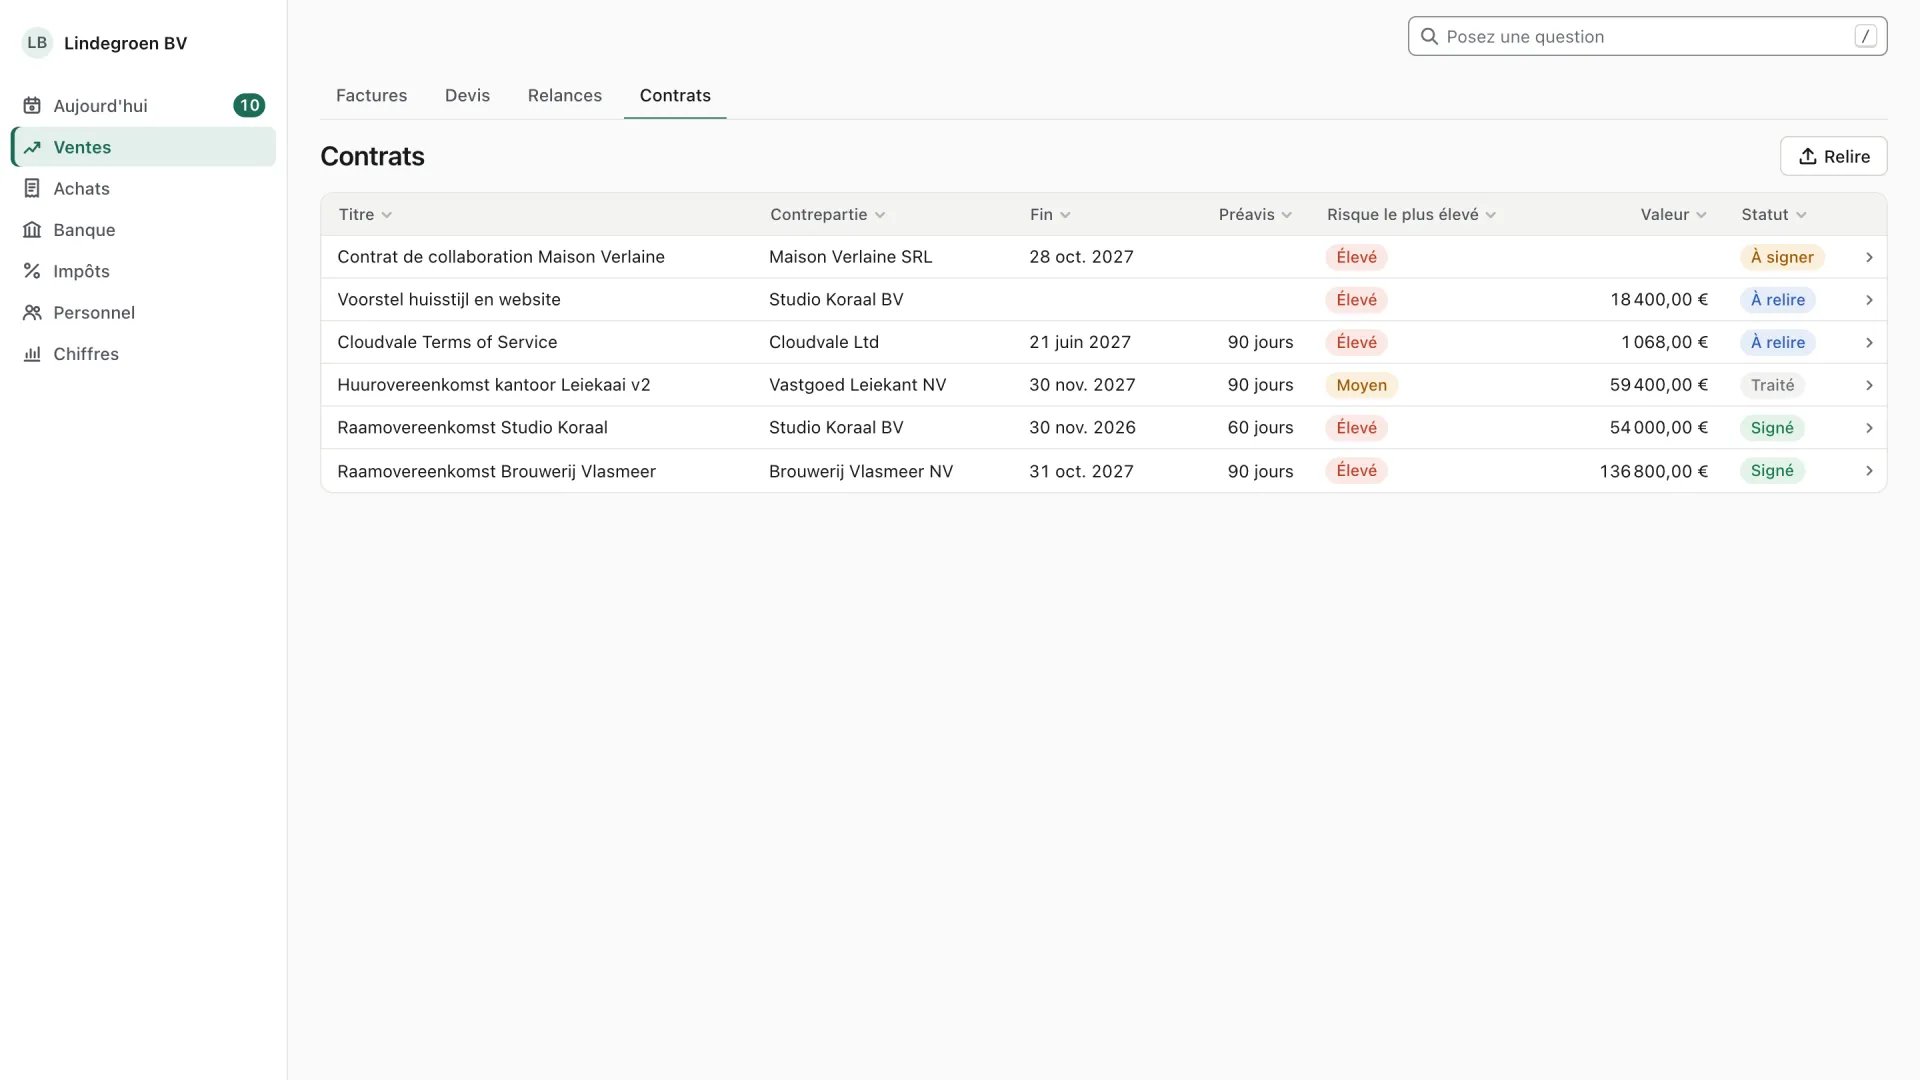
Task: Click the Banque building icon
Action: (32, 230)
